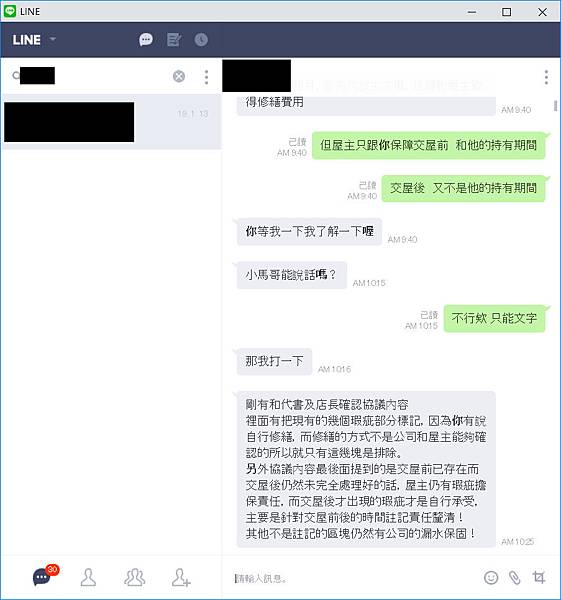Open the timeline clock icon
This screenshot has height=600, width=561.
[x=201, y=39]
